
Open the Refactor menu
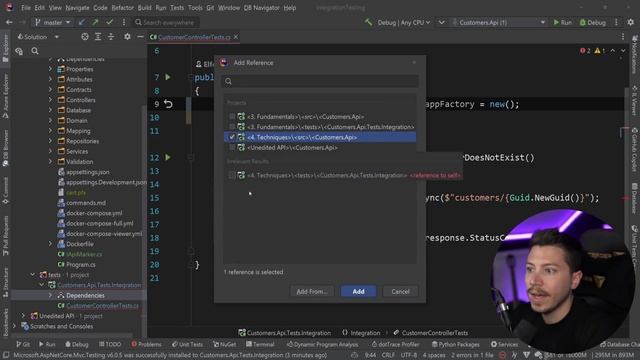pyautogui.click(x=122, y=8)
